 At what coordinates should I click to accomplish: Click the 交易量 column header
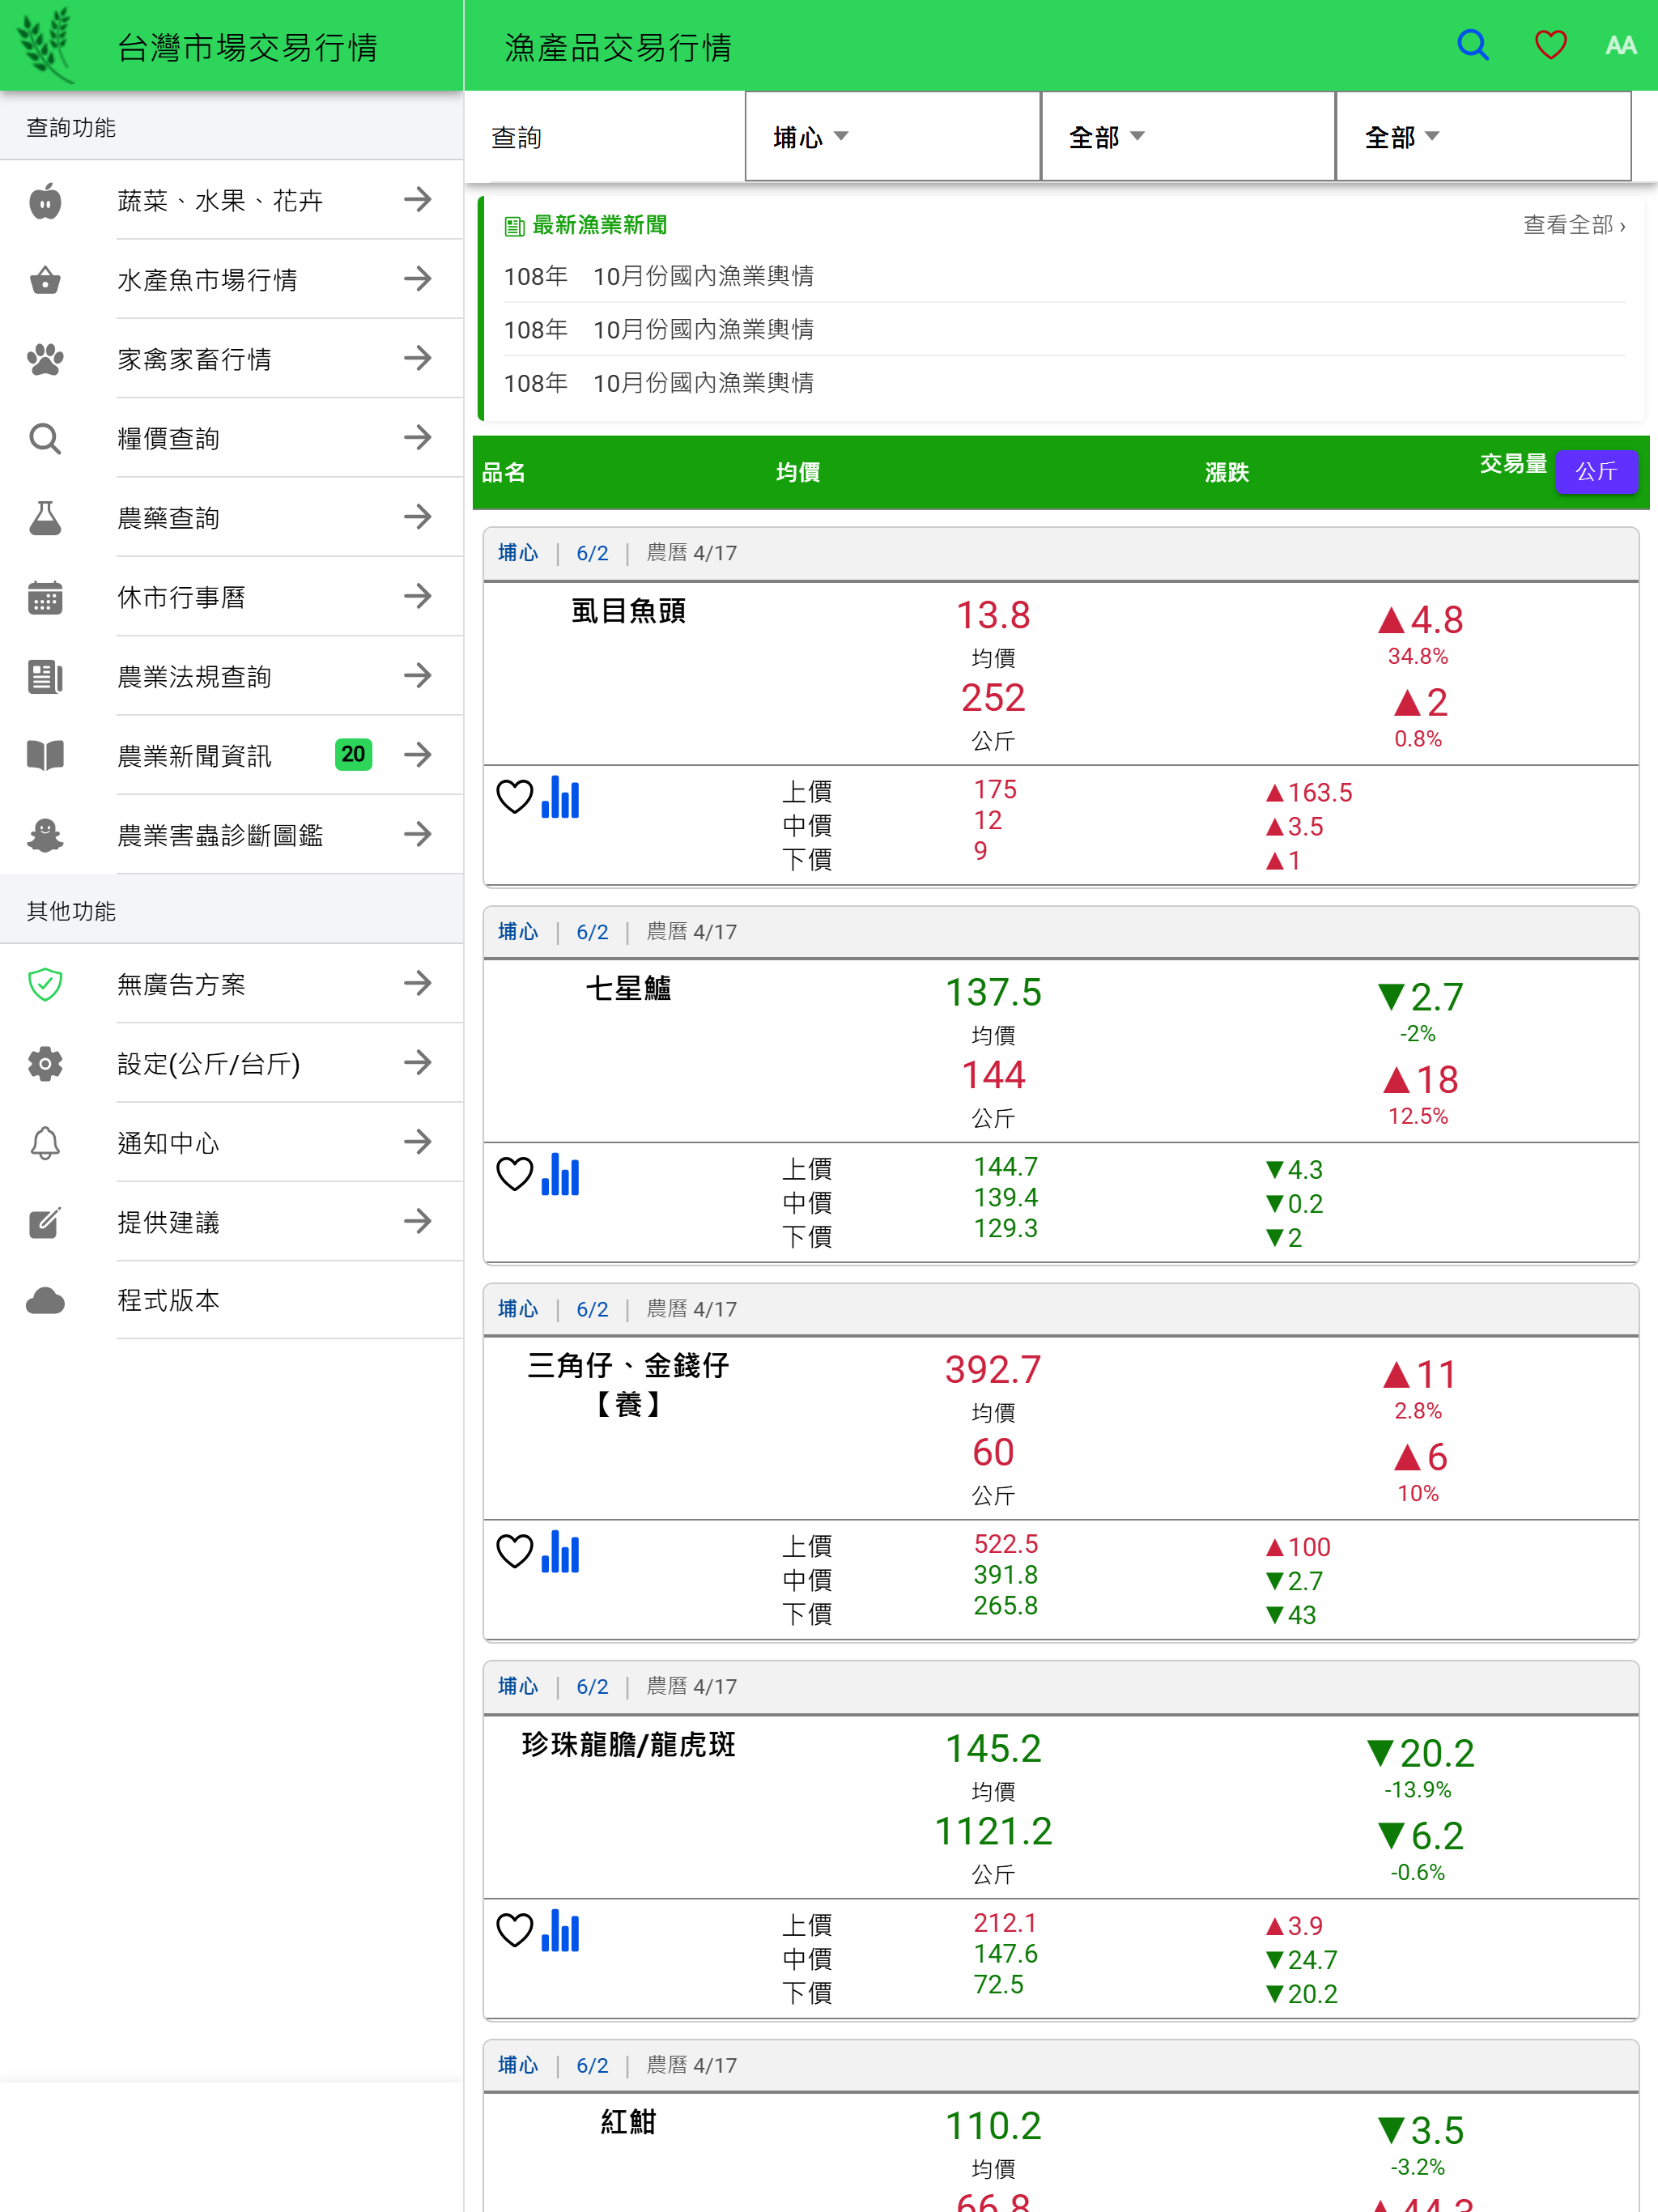pos(1513,463)
